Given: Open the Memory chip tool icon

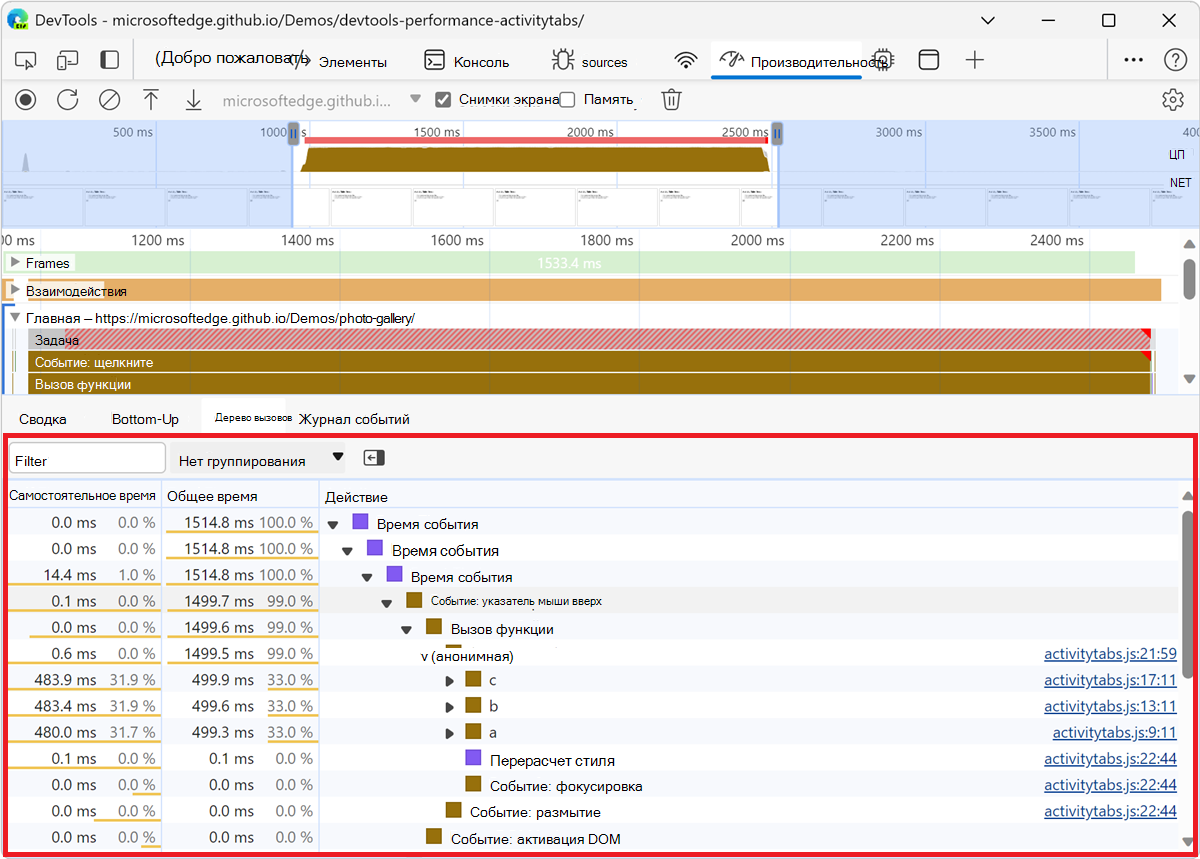Looking at the screenshot, I should 882,60.
